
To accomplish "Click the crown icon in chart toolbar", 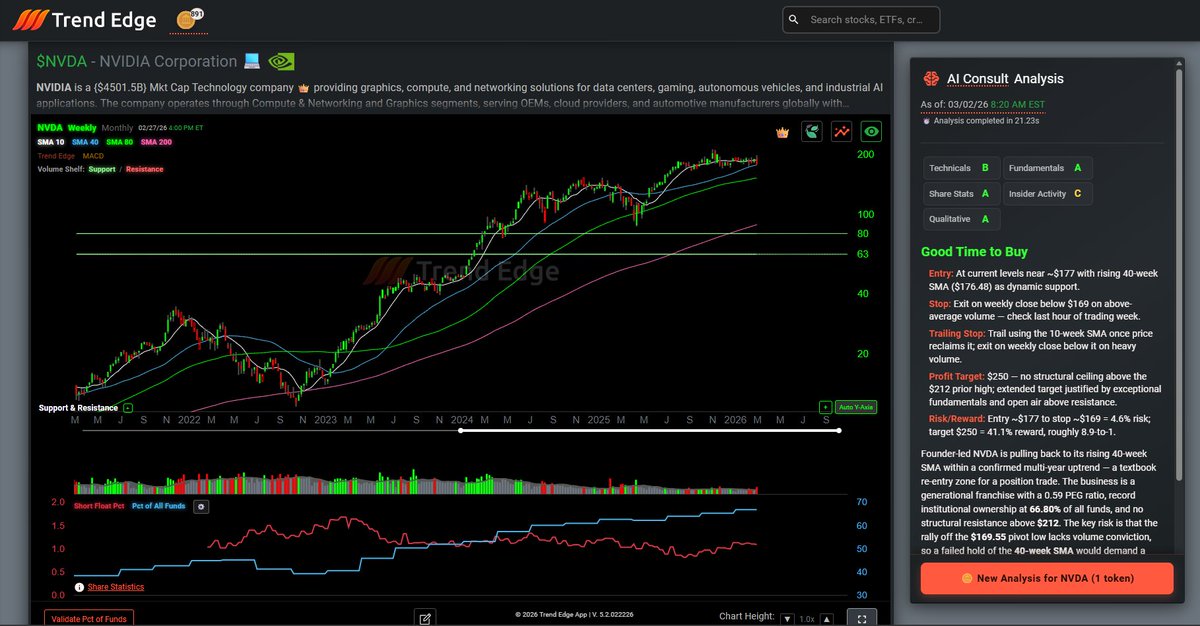I will (x=783, y=132).
